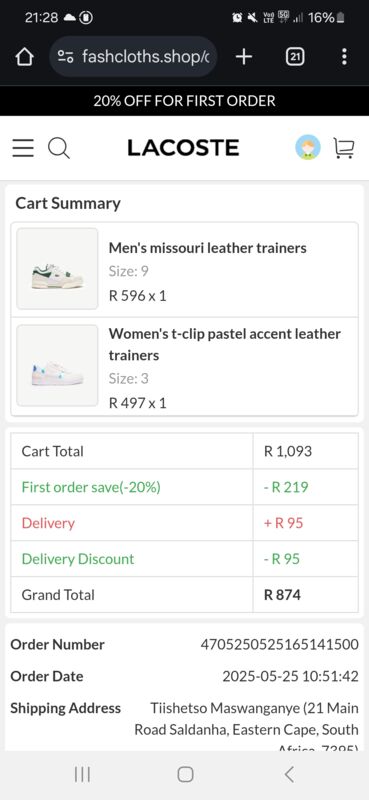The height and width of the screenshot is (800, 369).
Task: Tap the browser home icon
Action: [24, 57]
